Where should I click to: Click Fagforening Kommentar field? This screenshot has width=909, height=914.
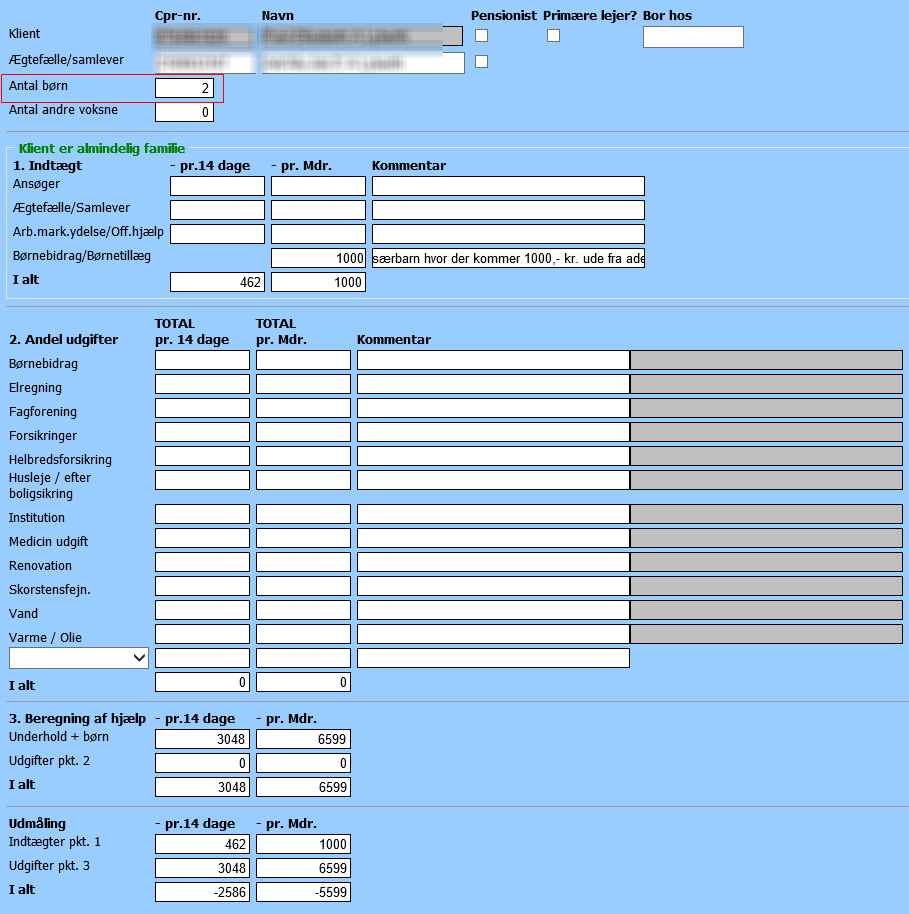click(x=493, y=408)
